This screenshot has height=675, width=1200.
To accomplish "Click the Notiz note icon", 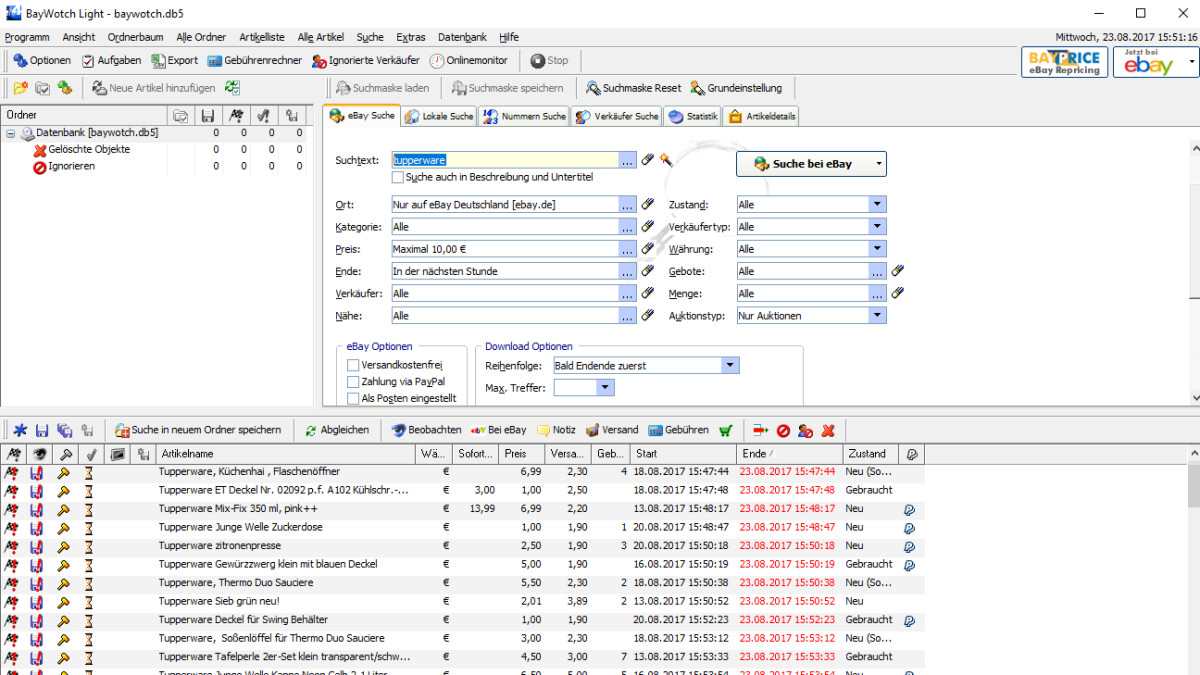I will [x=544, y=430].
